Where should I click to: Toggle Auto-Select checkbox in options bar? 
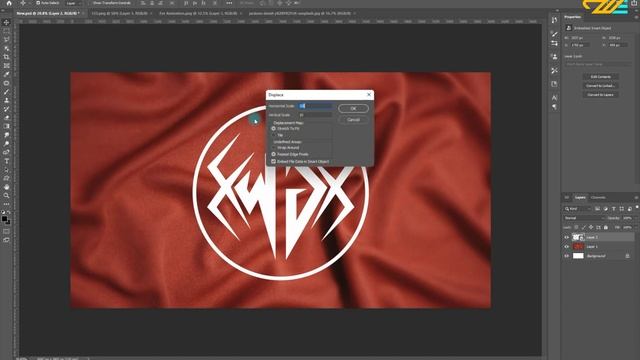click(x=38, y=3)
